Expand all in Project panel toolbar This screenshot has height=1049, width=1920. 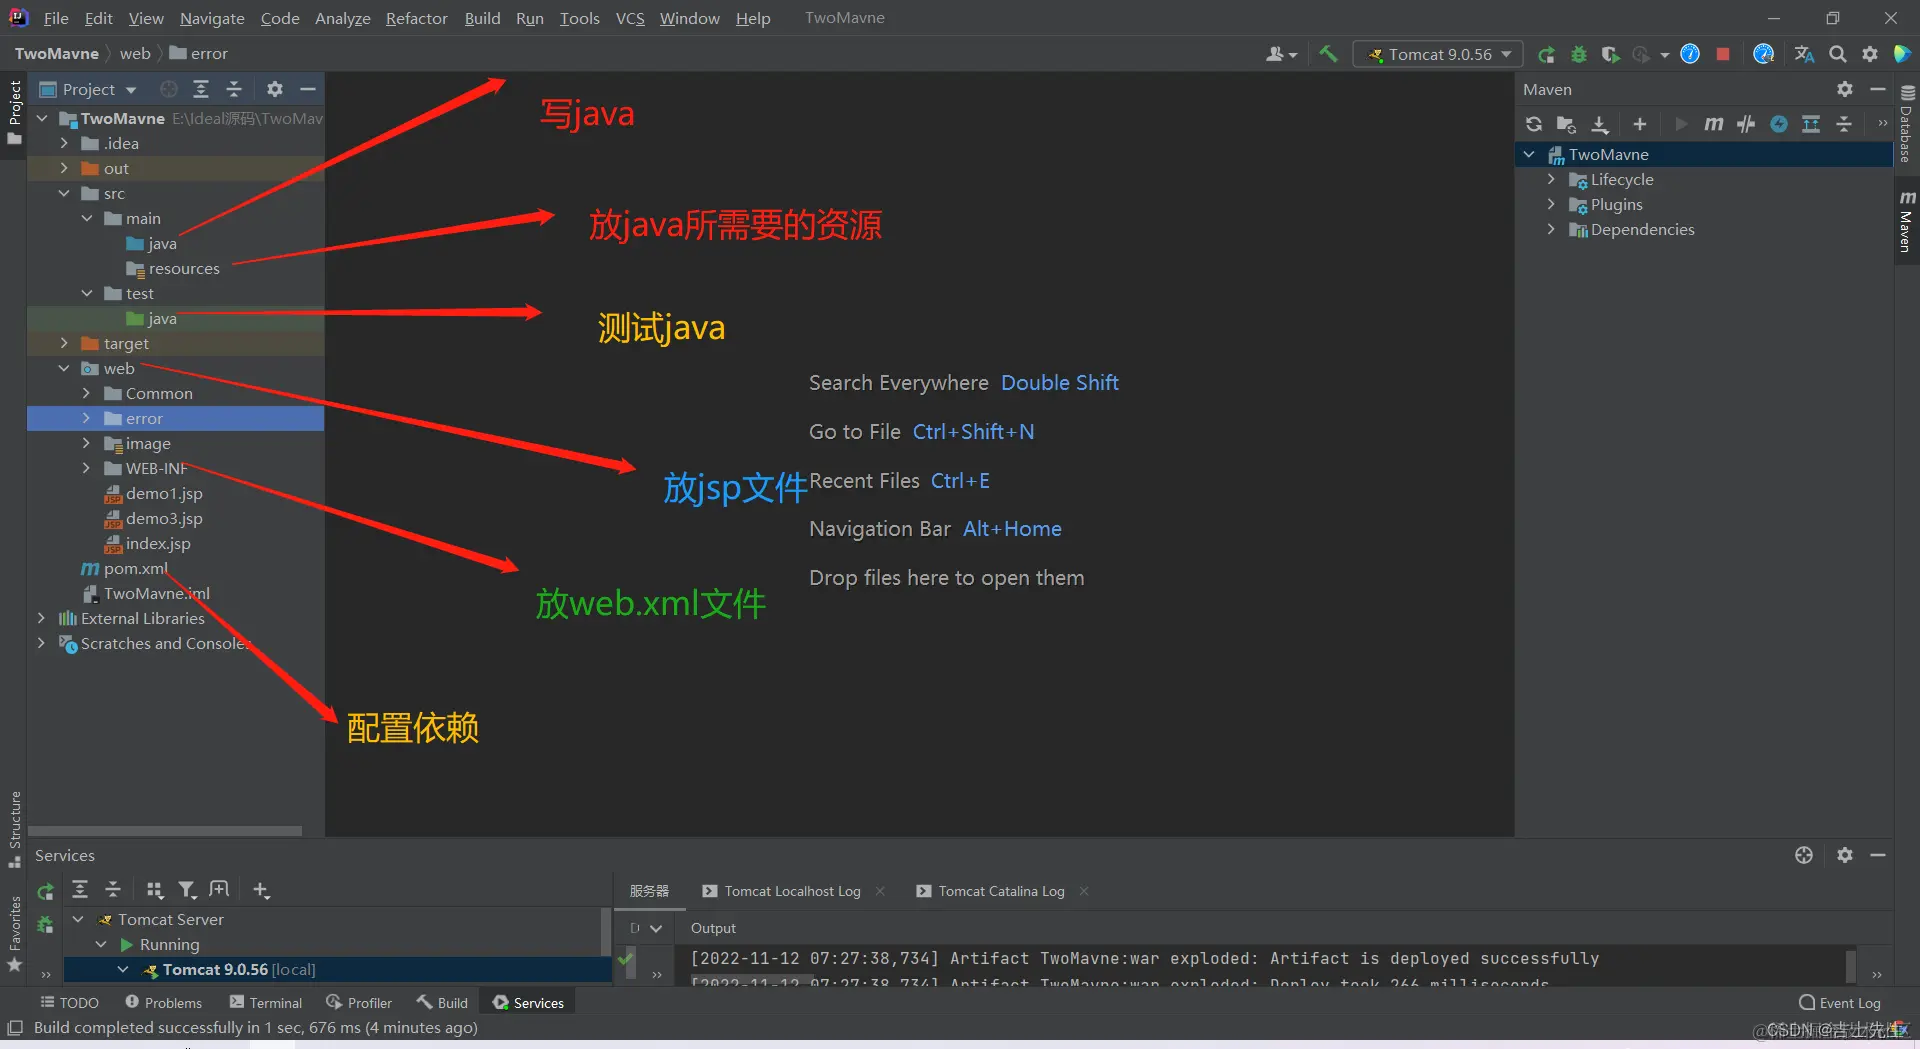click(x=201, y=89)
